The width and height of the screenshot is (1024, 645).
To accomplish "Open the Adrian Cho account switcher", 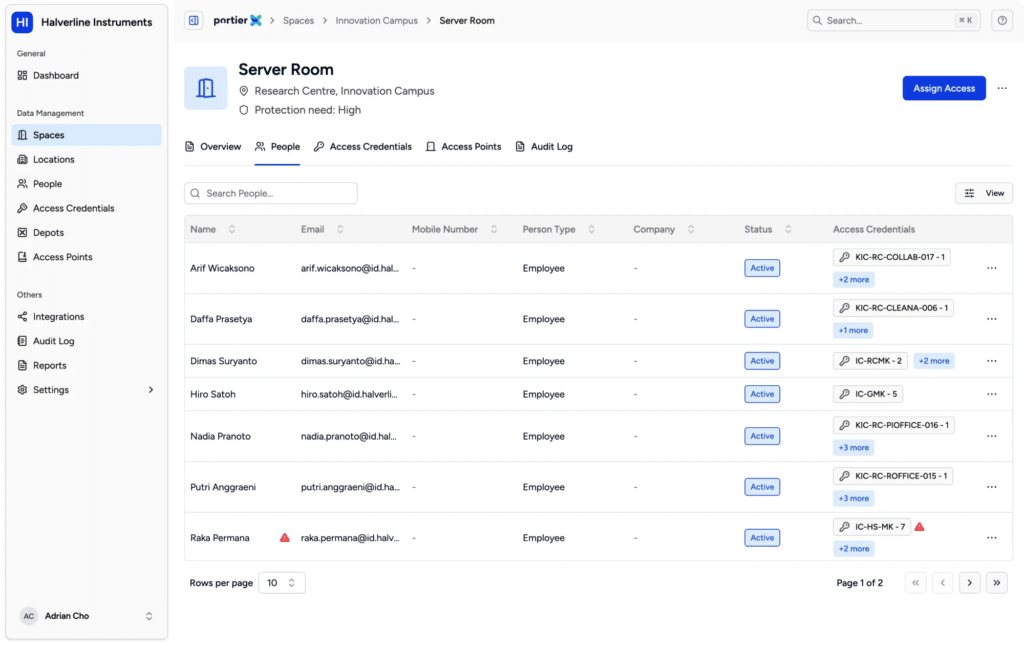I will 86,616.
